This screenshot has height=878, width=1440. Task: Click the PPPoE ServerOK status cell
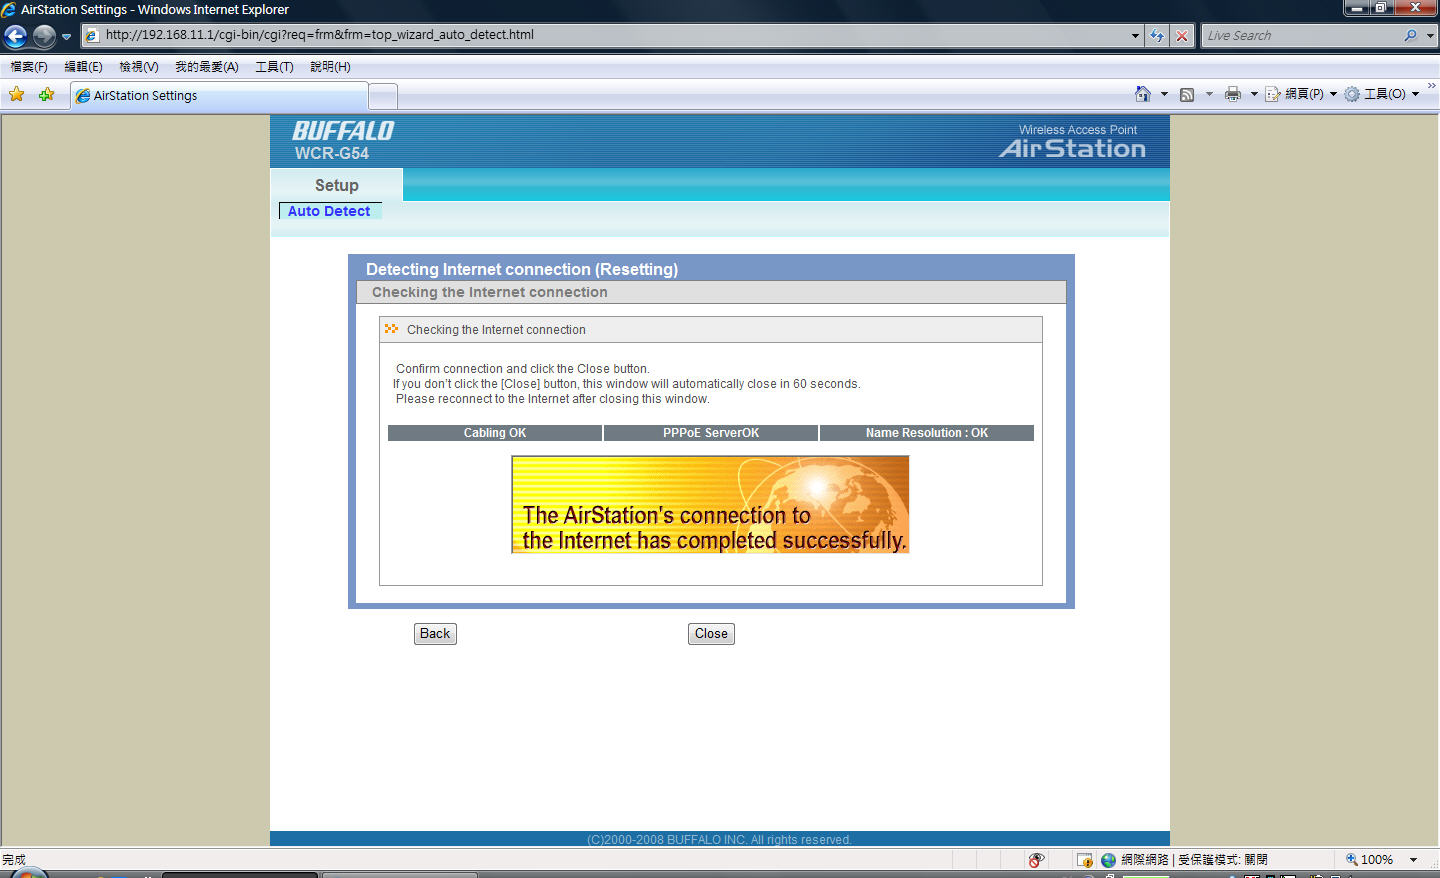point(711,433)
